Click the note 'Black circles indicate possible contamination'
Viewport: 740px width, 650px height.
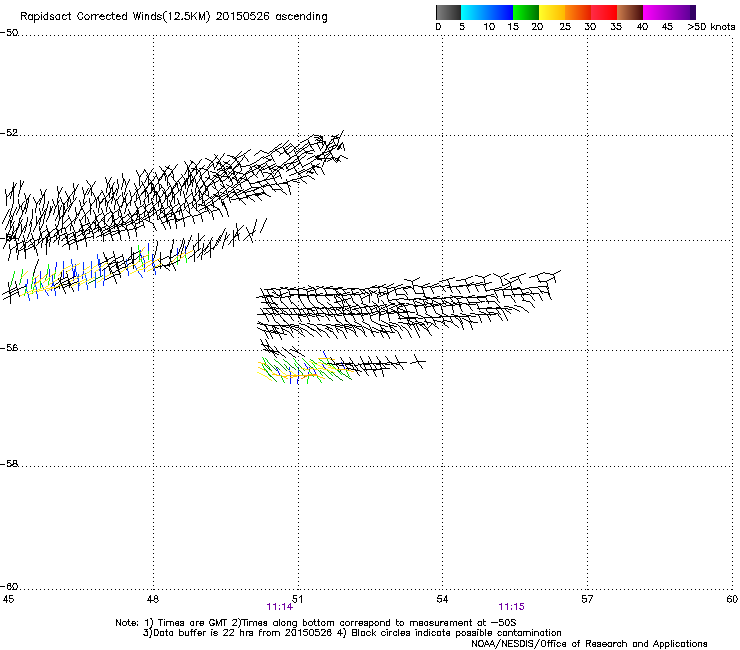tap(456, 633)
